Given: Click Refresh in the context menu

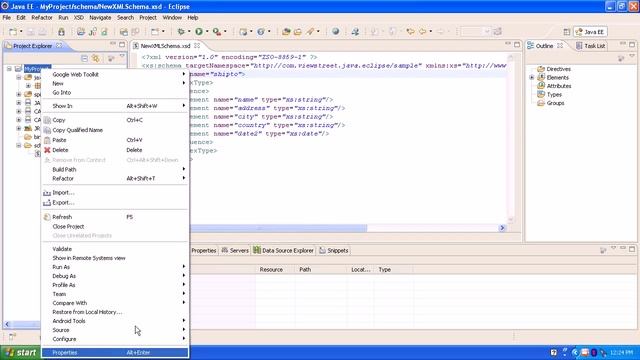Looking at the screenshot, I should point(115,217).
